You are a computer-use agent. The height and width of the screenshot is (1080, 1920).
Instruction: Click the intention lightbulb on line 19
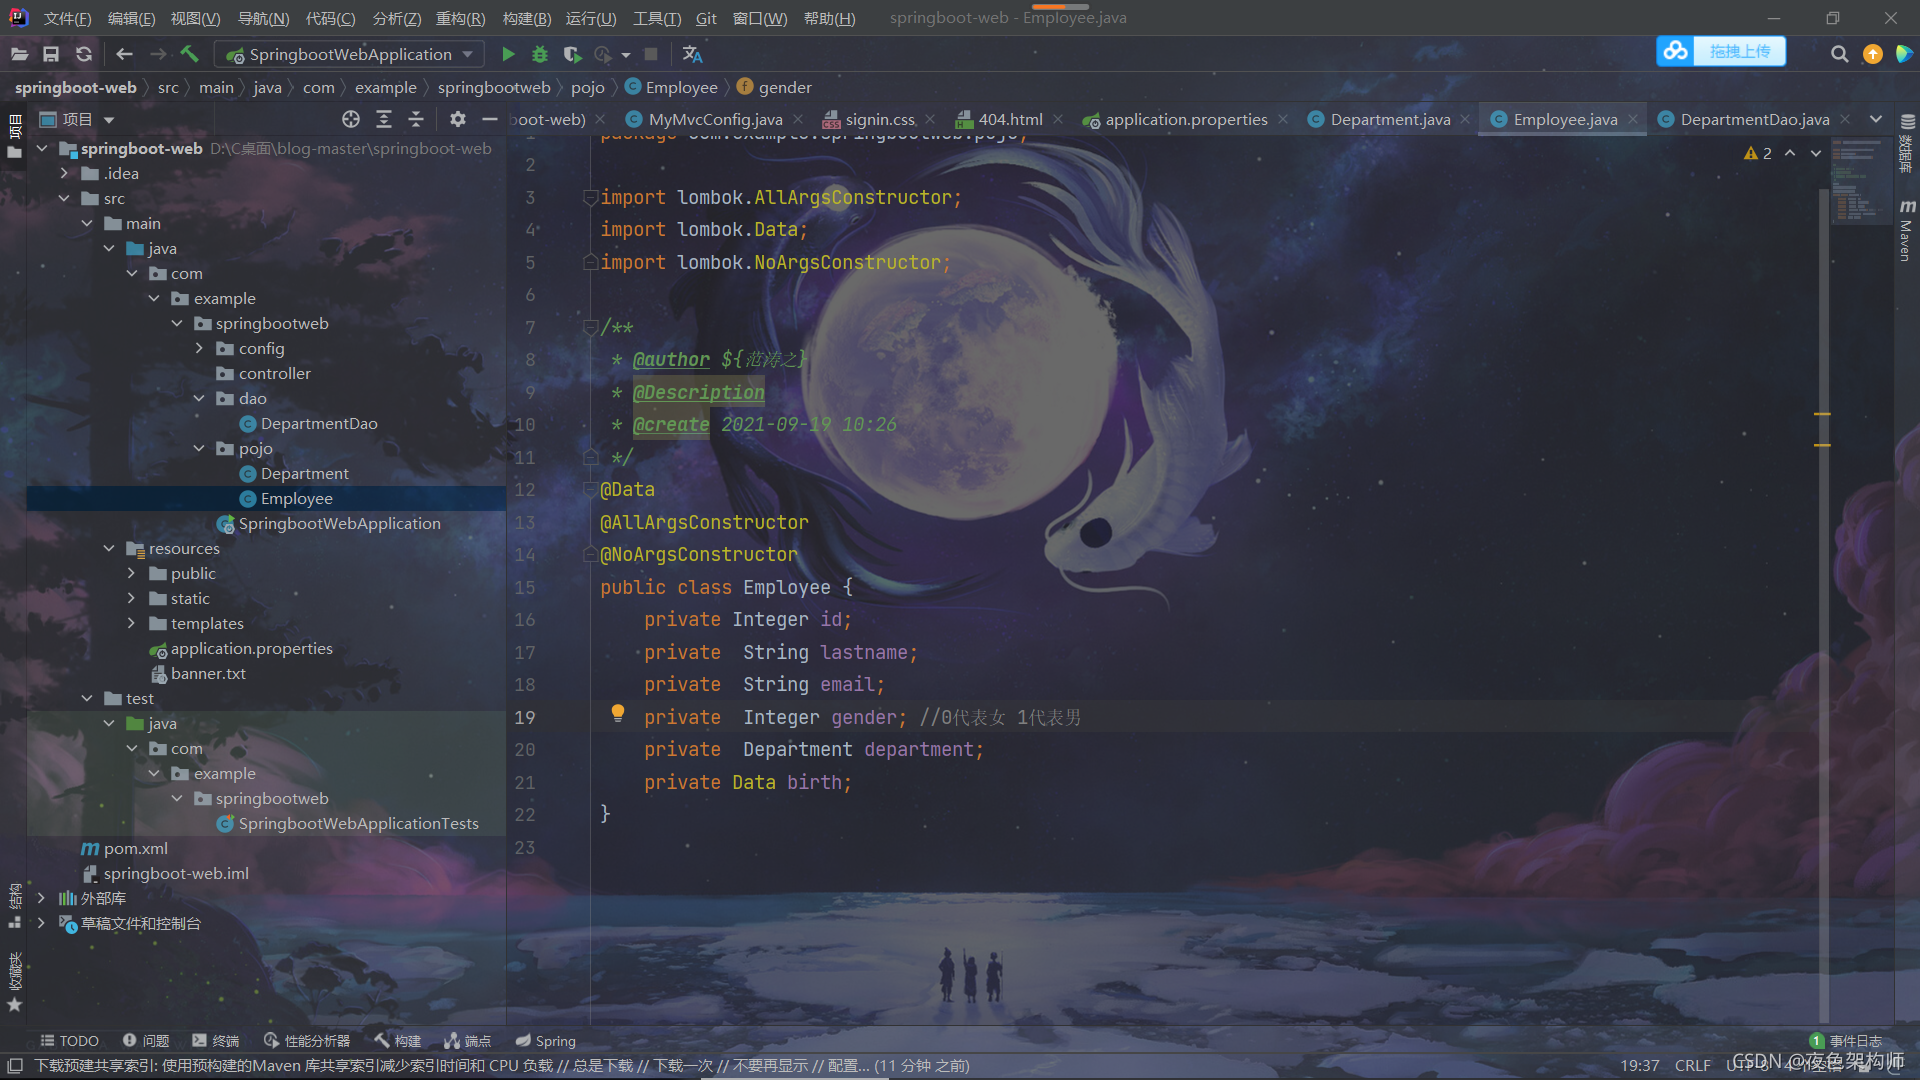click(618, 713)
